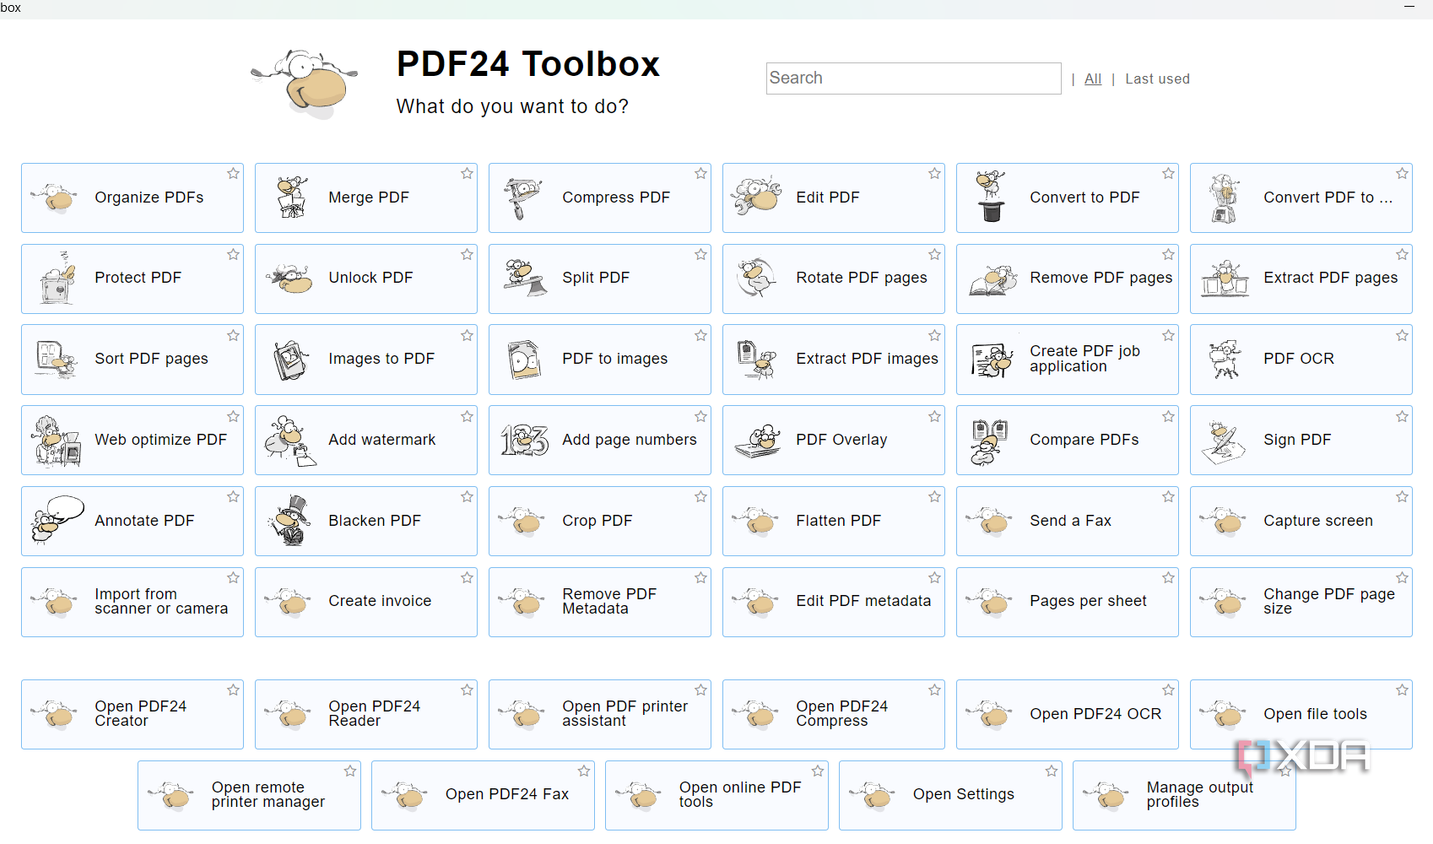Click the Sign PDF pen icon
1433x844 pixels.
pos(1225,441)
